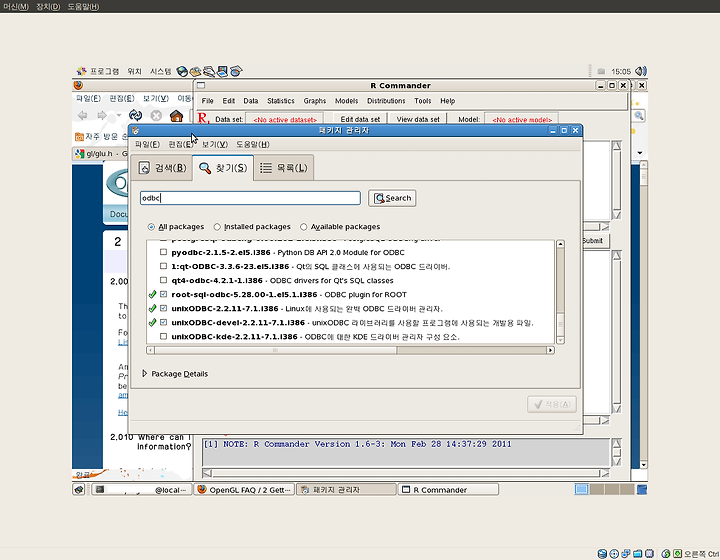
Task: Open the Statistics menu in R Commander
Action: (x=281, y=101)
